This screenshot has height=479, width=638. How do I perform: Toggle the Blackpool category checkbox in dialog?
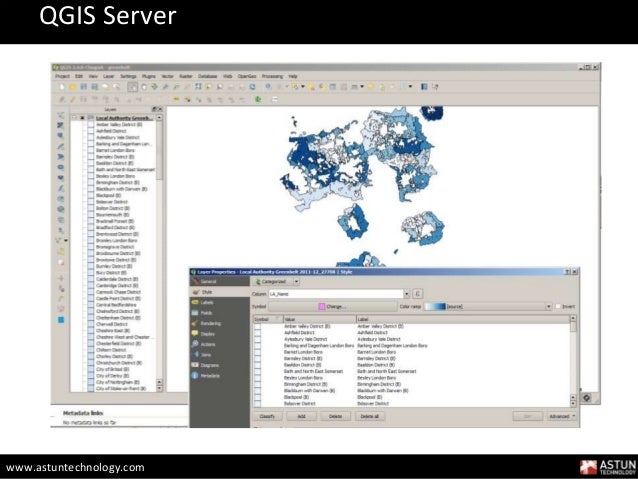tap(258, 397)
